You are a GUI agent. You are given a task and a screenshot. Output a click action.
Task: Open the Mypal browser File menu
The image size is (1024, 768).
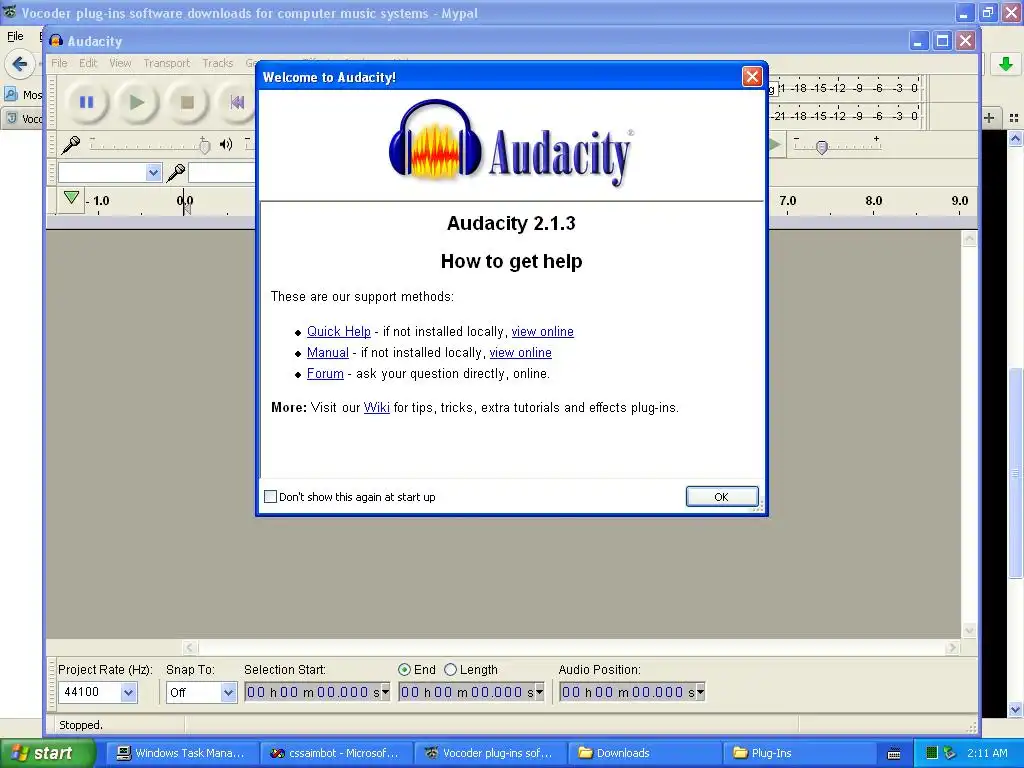(15, 36)
